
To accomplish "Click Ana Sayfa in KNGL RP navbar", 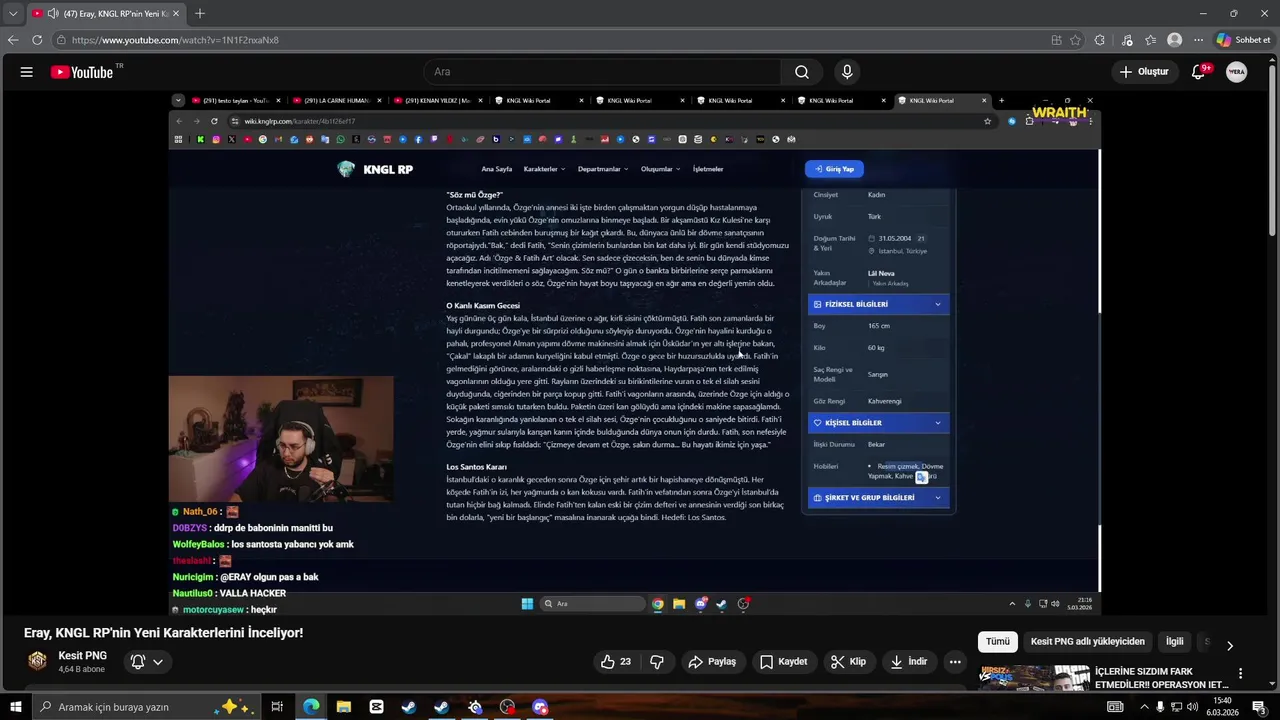I will (x=496, y=169).
